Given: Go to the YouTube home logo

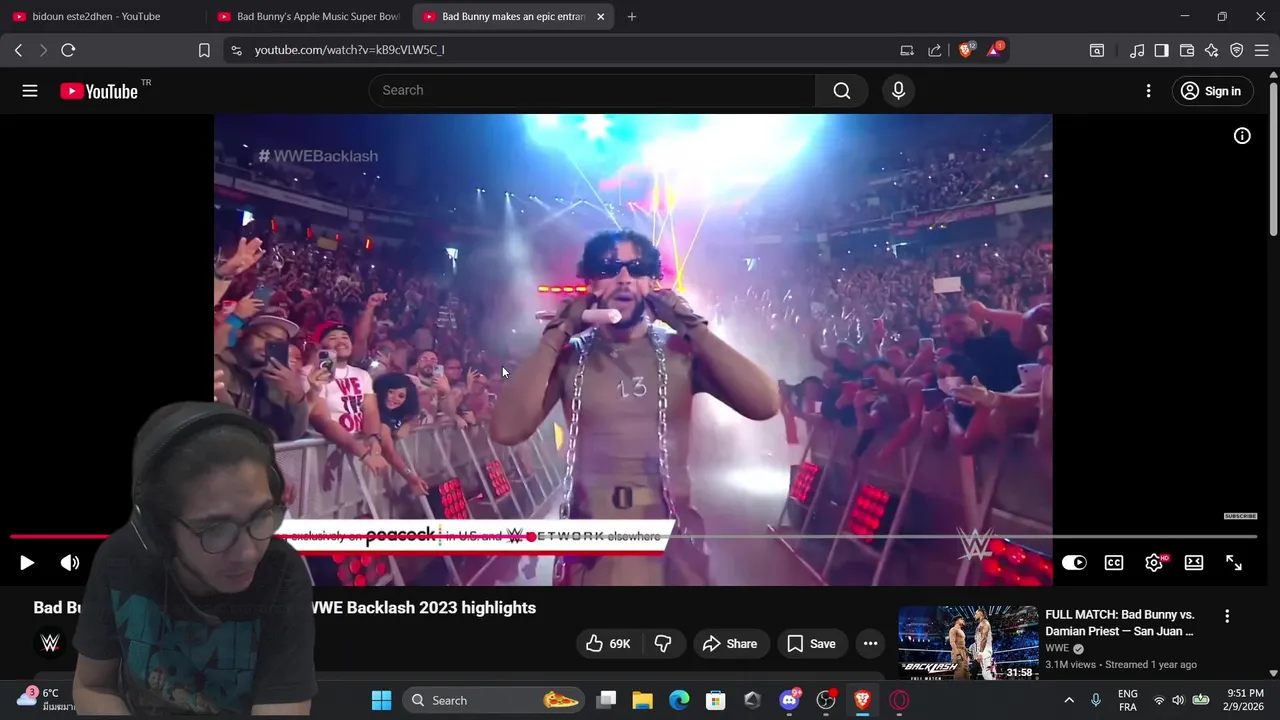Looking at the screenshot, I should tap(99, 91).
